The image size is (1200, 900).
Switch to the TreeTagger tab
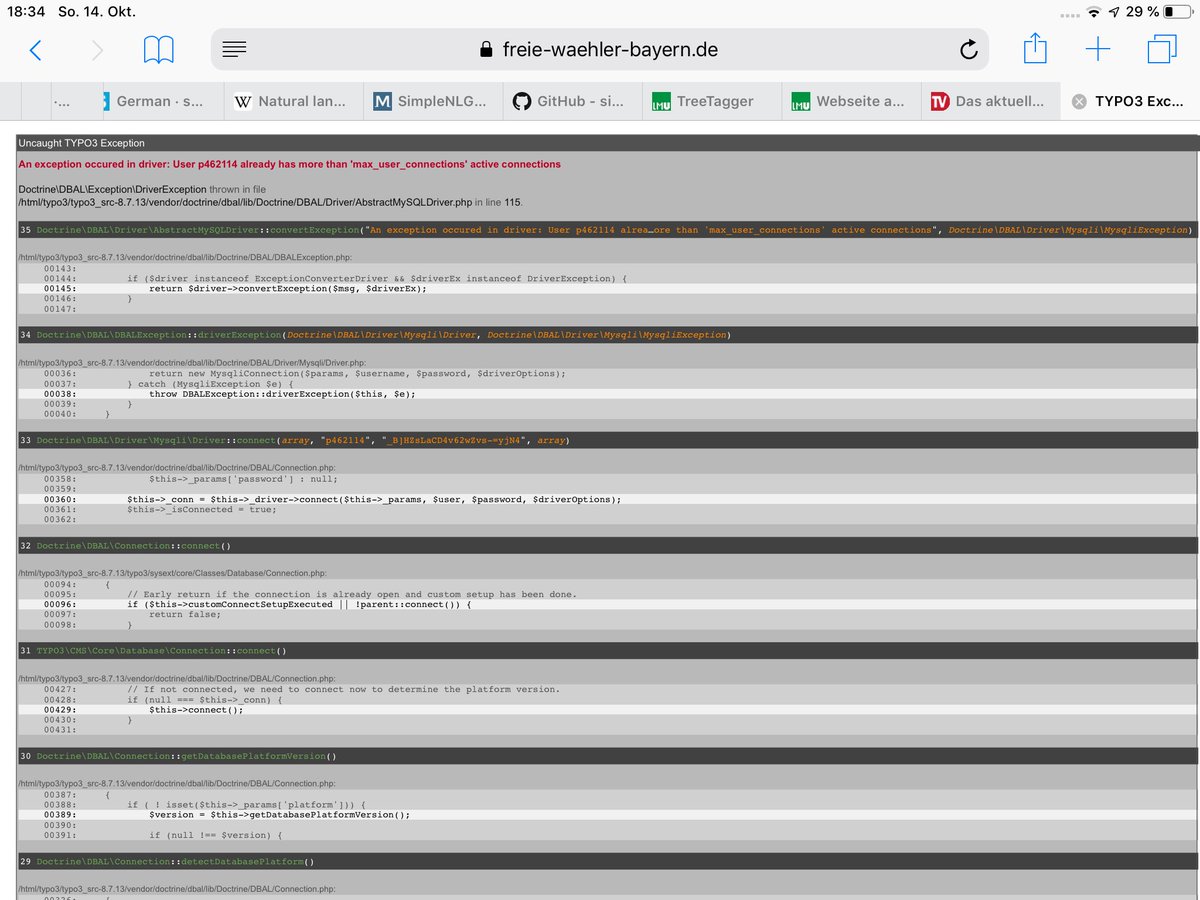[x=710, y=101]
